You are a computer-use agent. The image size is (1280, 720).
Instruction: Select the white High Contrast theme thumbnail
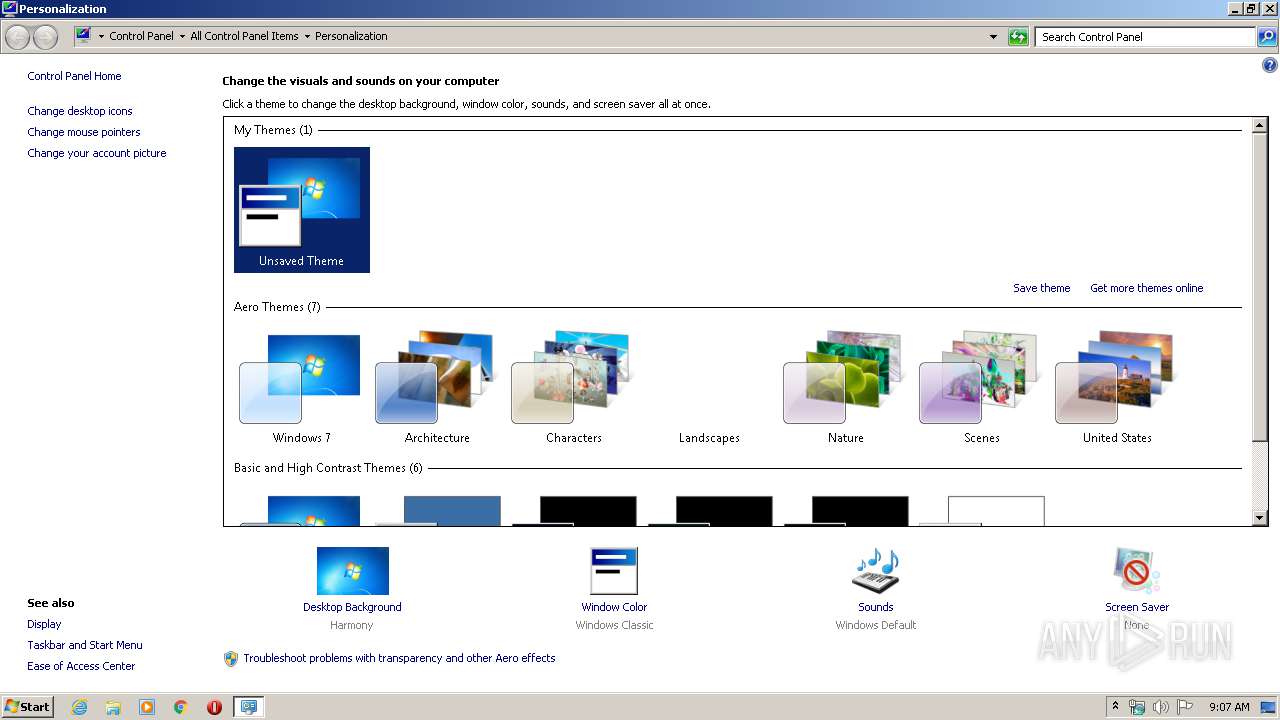click(982, 510)
